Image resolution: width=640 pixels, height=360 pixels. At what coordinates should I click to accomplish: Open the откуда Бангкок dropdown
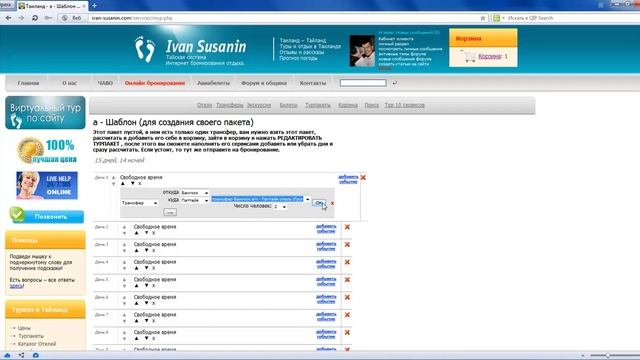point(195,193)
